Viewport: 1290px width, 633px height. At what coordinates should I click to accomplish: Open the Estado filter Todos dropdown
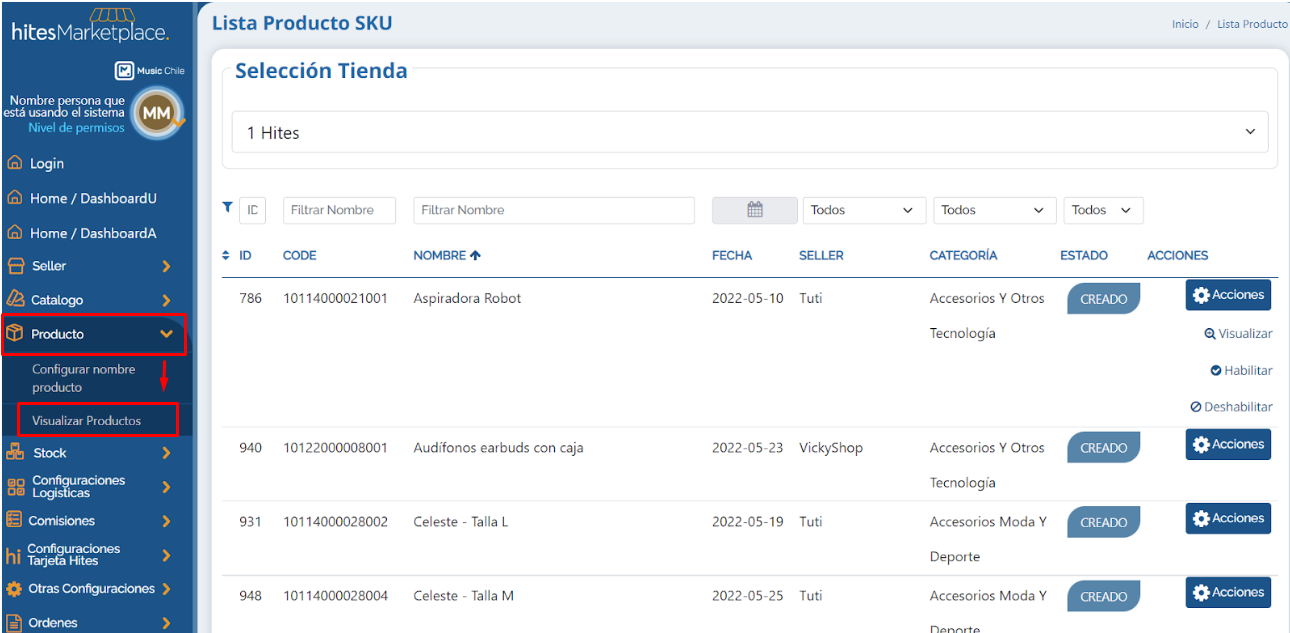pyautogui.click(x=1103, y=210)
